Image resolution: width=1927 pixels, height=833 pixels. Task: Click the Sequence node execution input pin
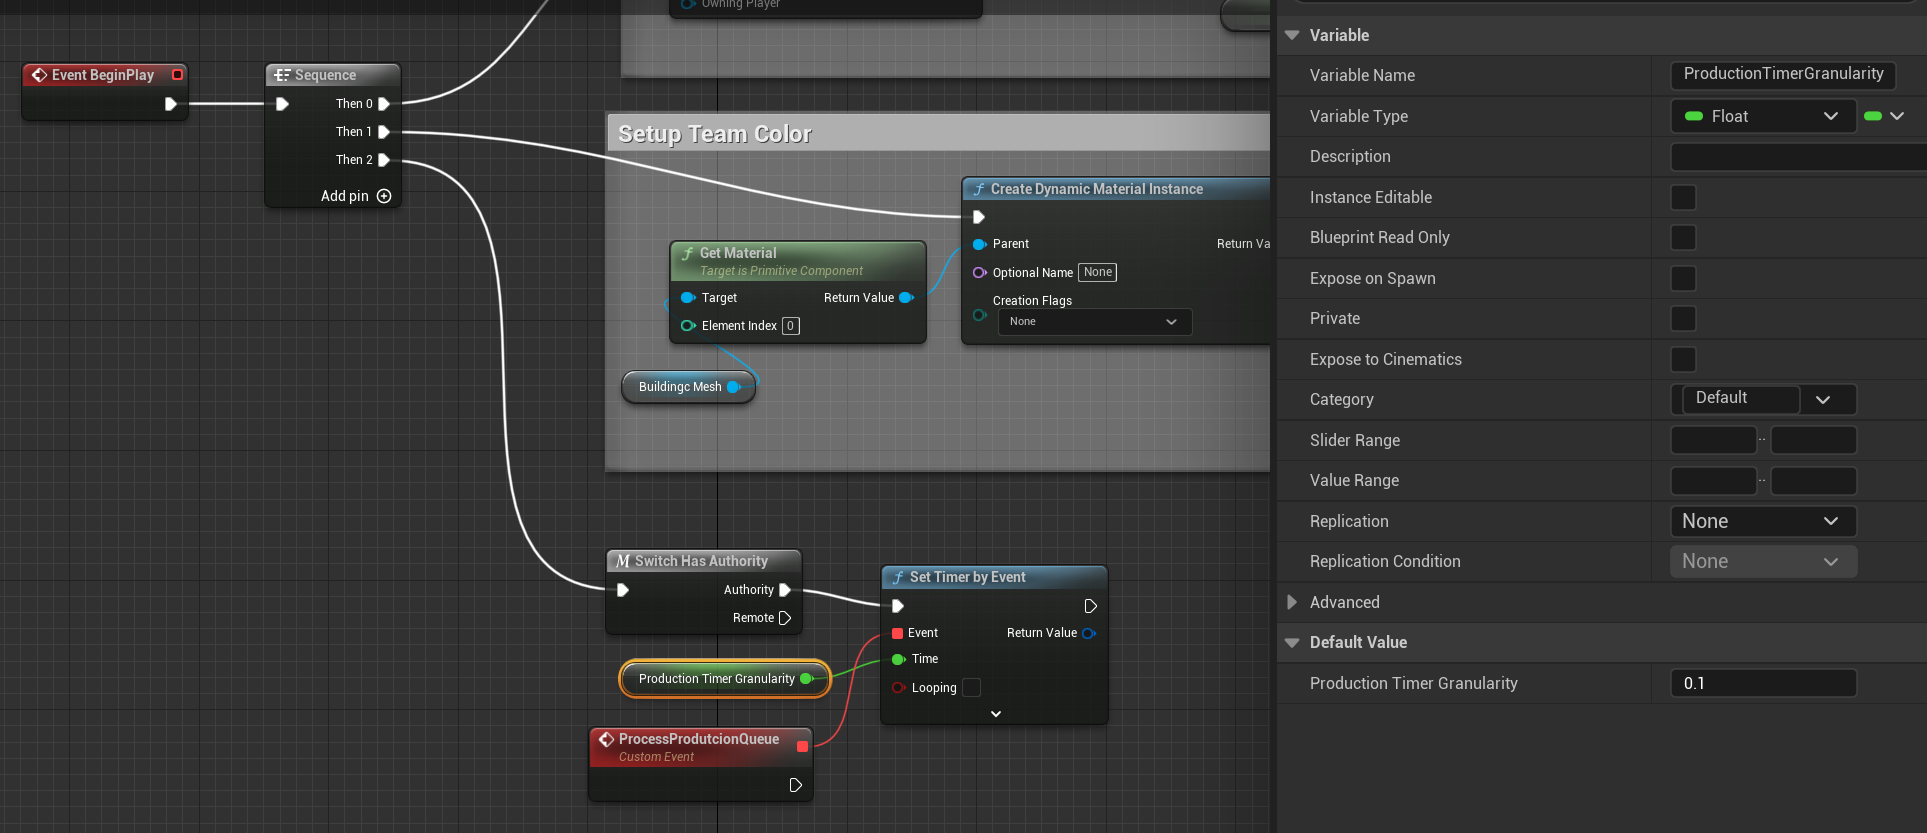pos(282,104)
